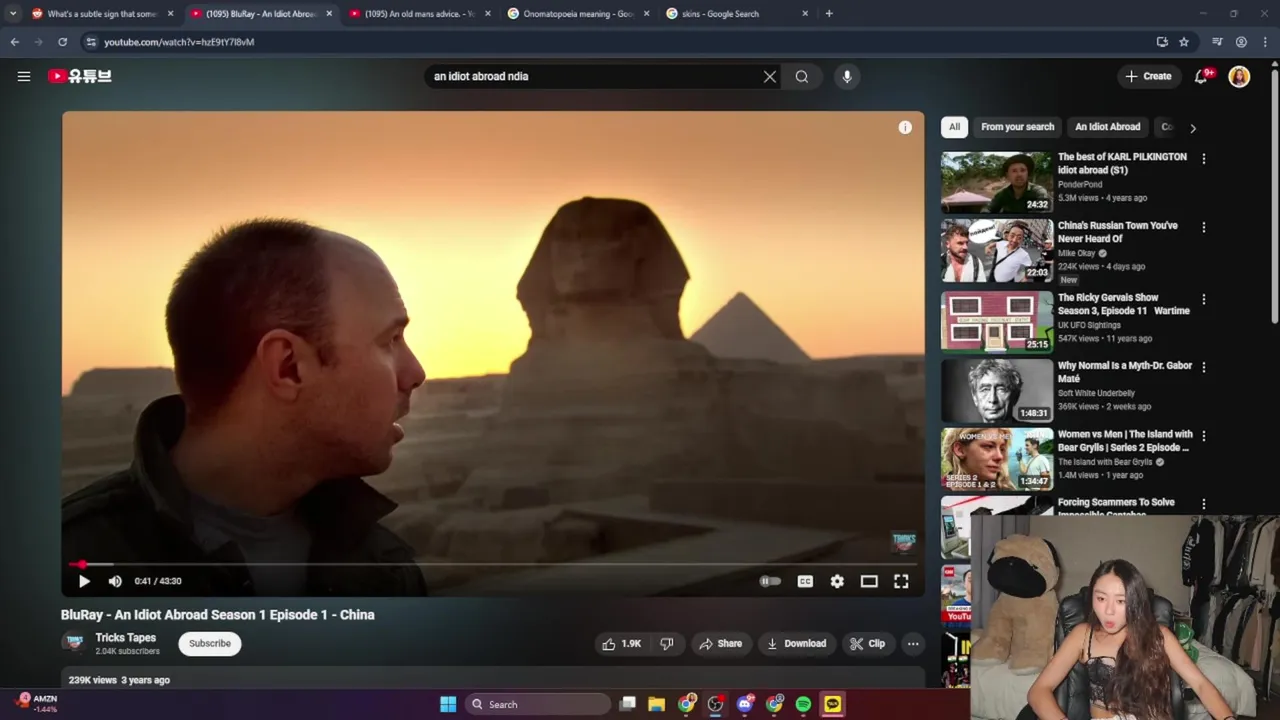Open Spotify from the taskbar
Viewport: 1280px width, 720px height.
[803, 704]
